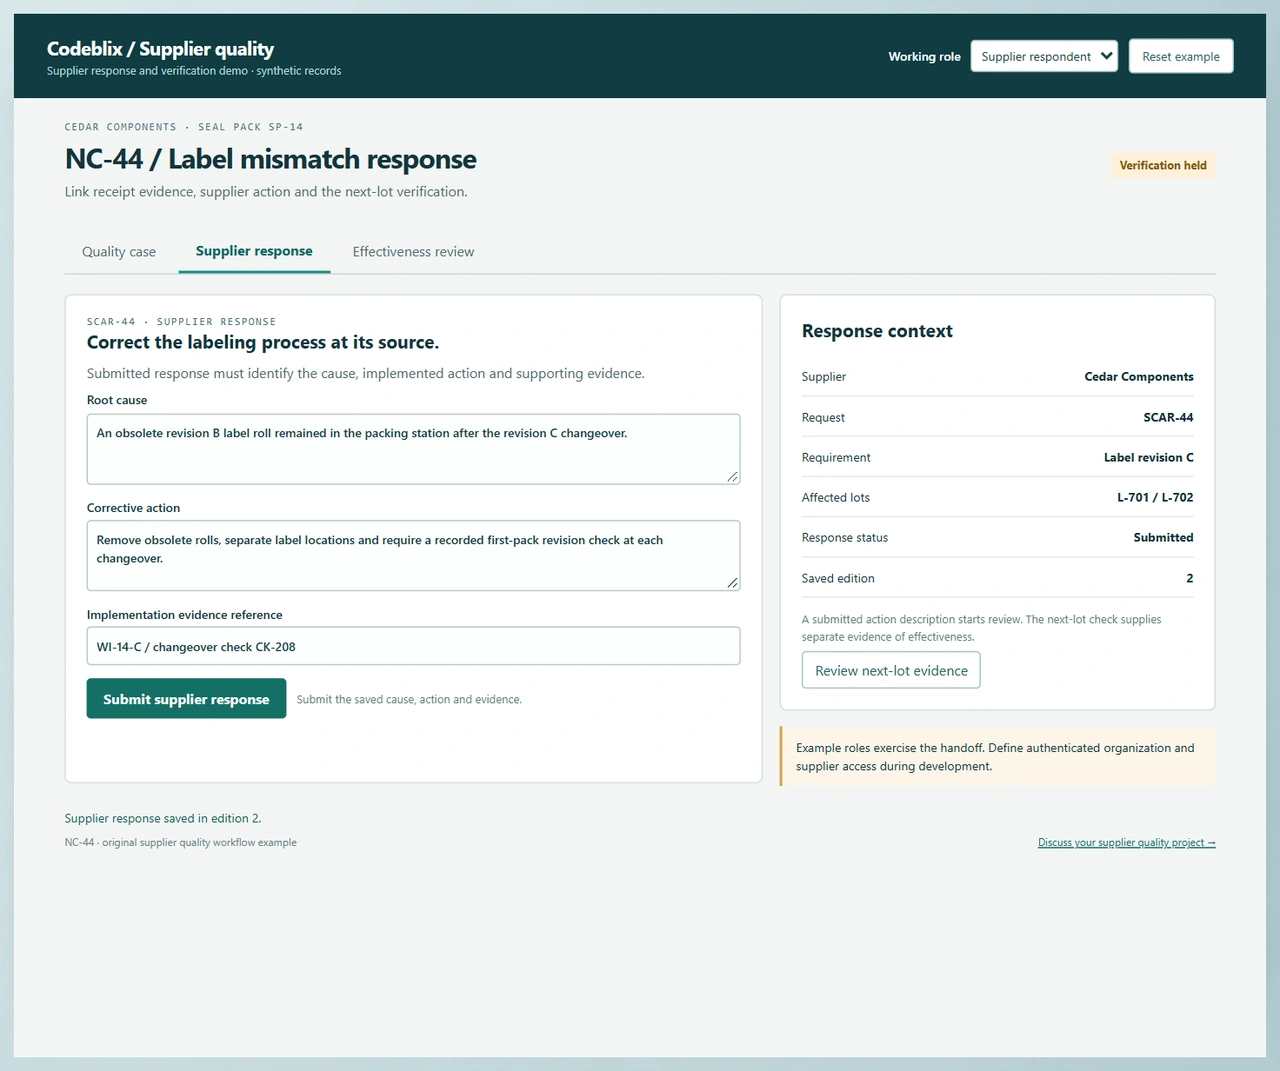Select the Supplier response tab

click(254, 251)
